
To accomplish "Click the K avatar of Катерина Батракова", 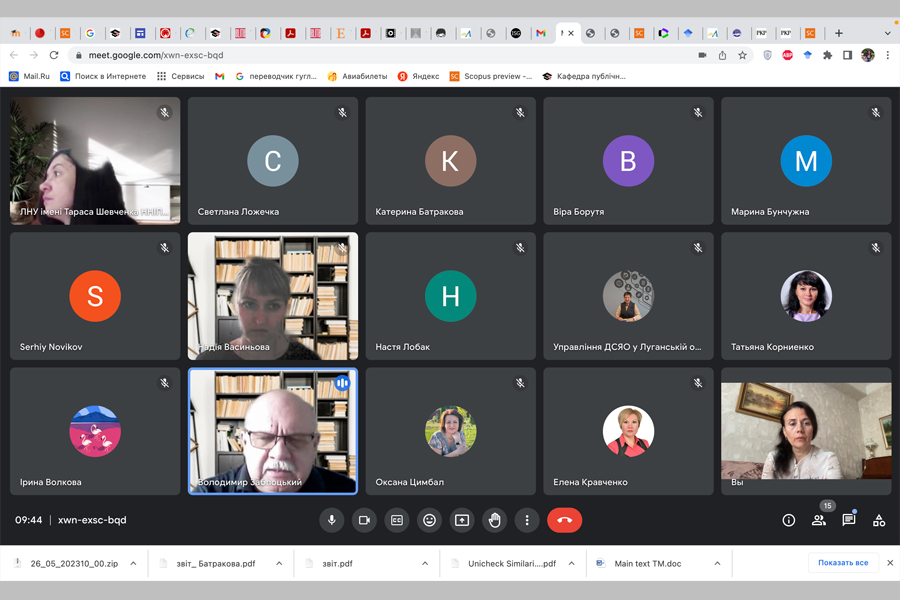I will pyautogui.click(x=451, y=161).
